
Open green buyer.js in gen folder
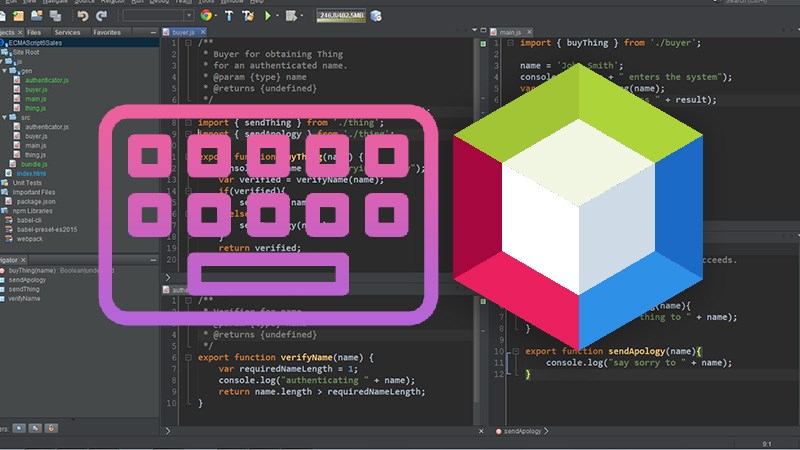(36, 89)
